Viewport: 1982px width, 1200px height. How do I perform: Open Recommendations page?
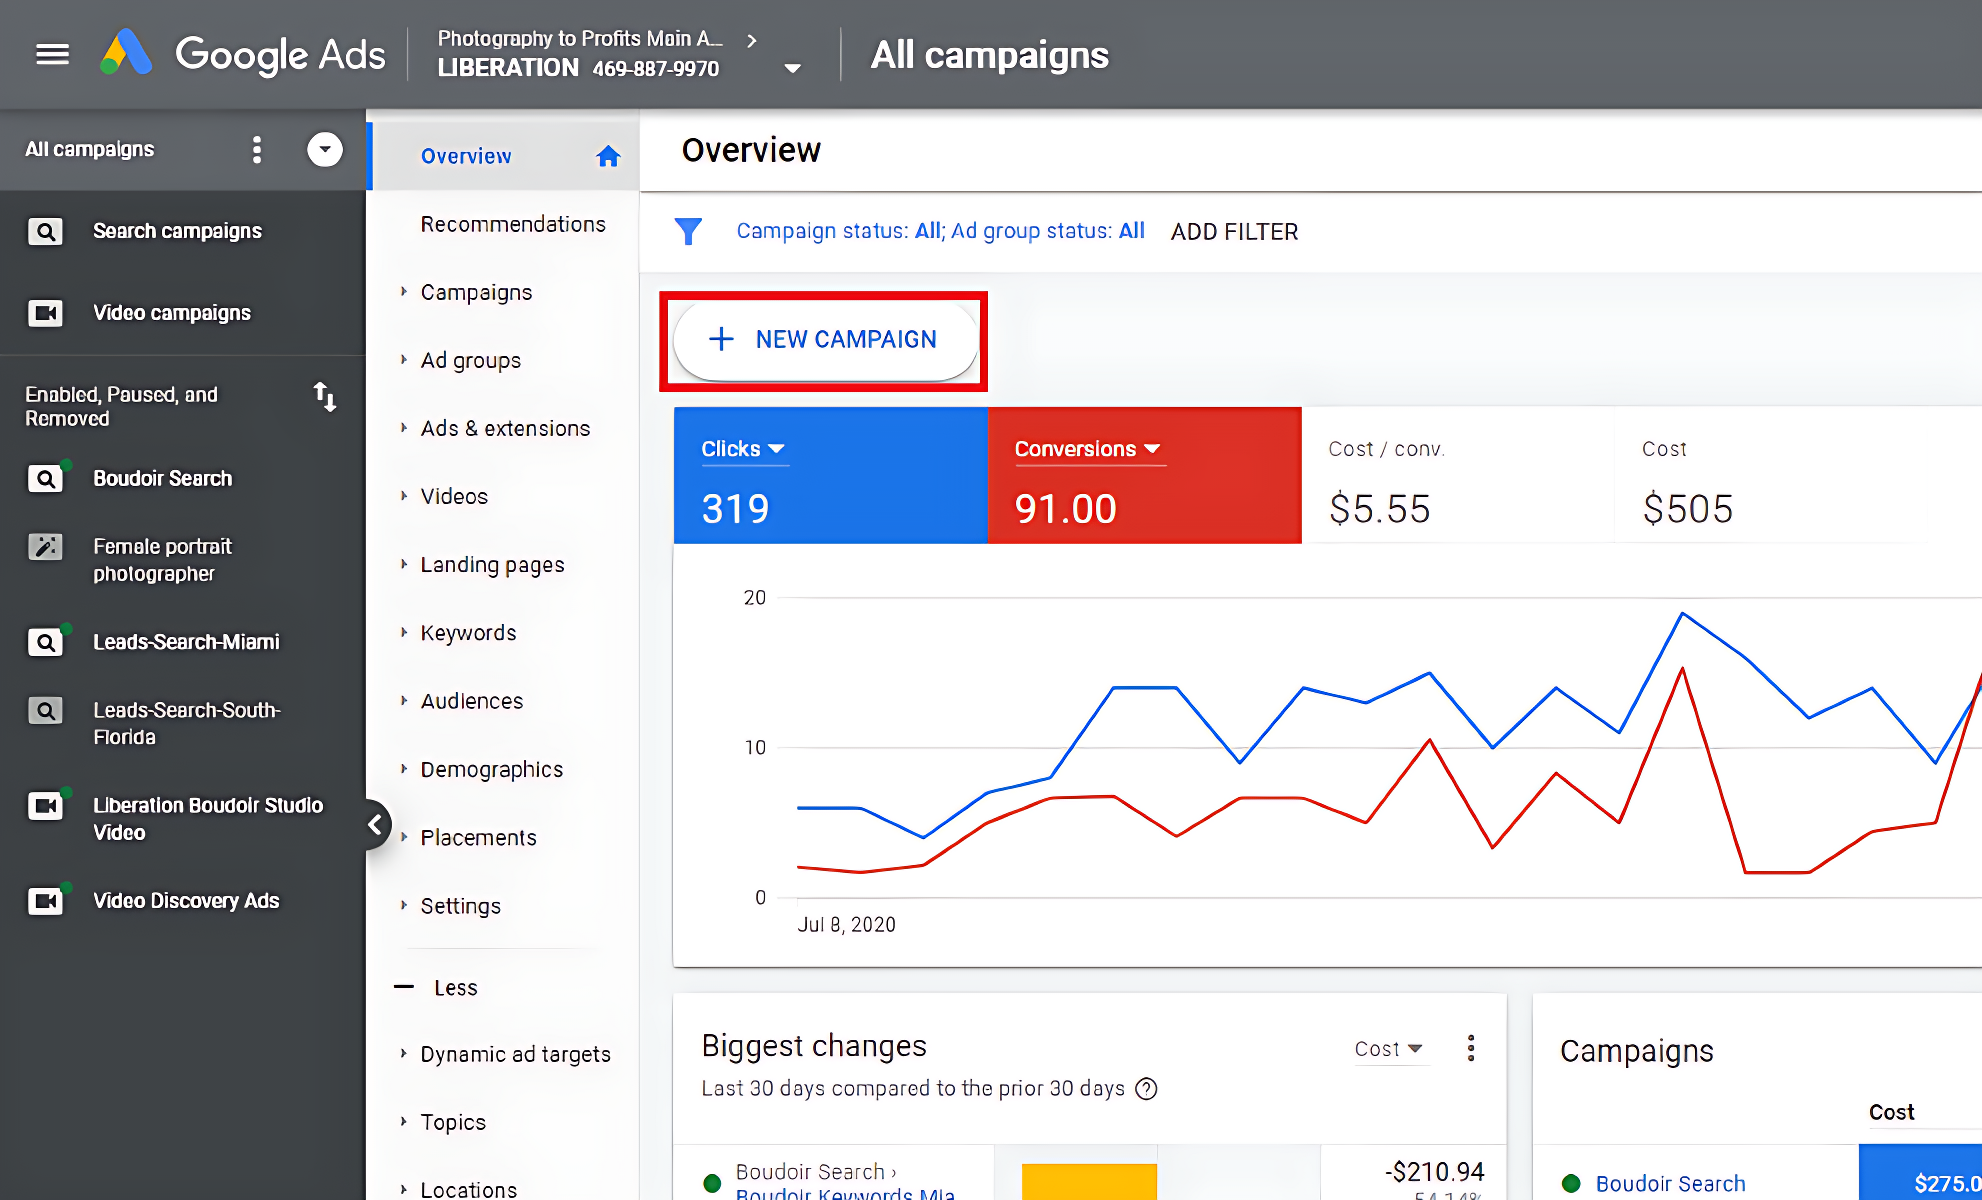[513, 224]
